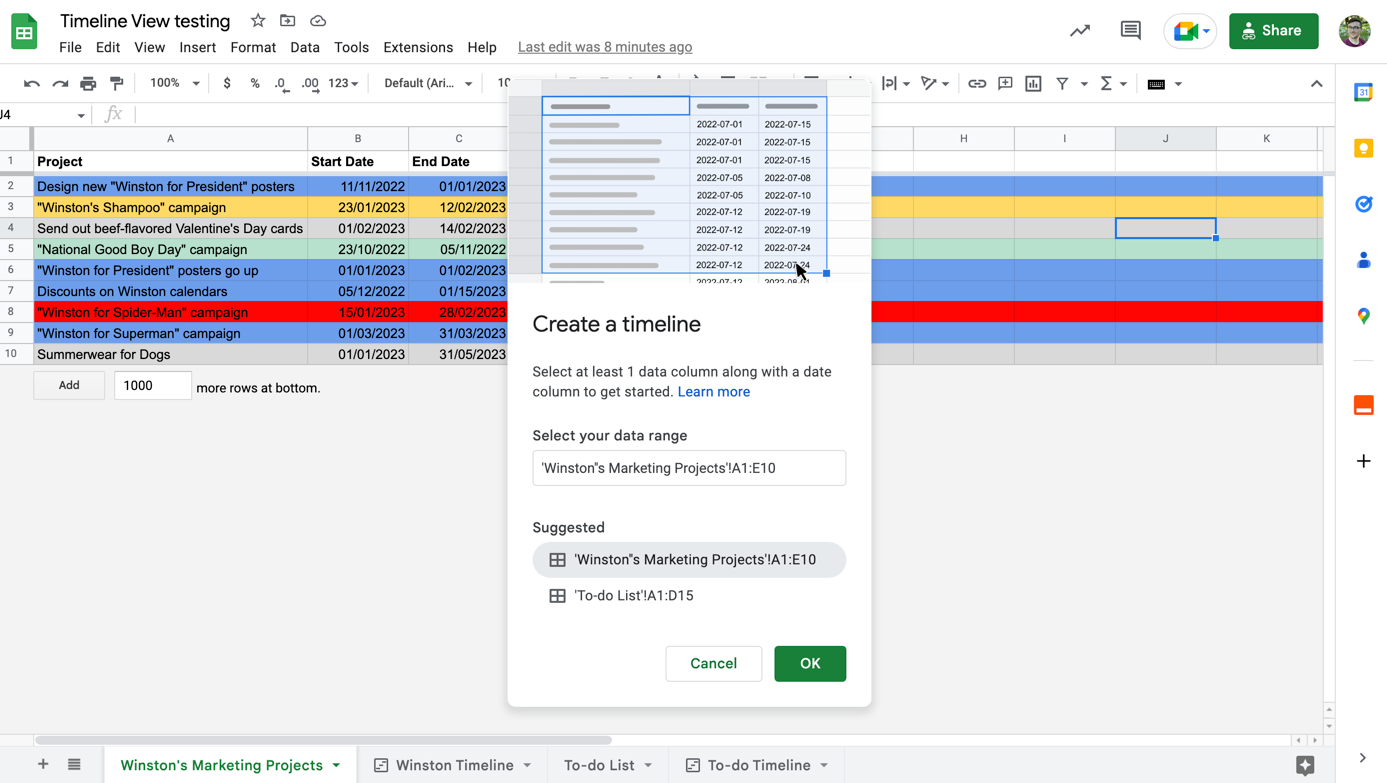Open Google Keep side panel
1387x783 pixels.
[x=1363, y=148]
